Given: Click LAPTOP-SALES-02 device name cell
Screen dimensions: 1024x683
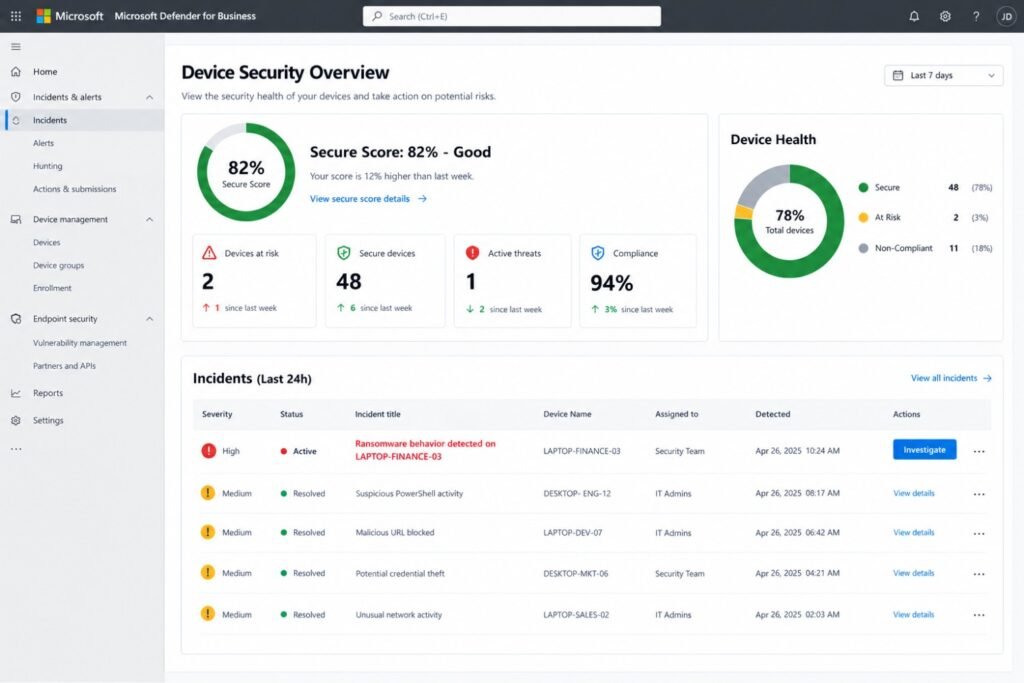Looking at the screenshot, I should [576, 614].
